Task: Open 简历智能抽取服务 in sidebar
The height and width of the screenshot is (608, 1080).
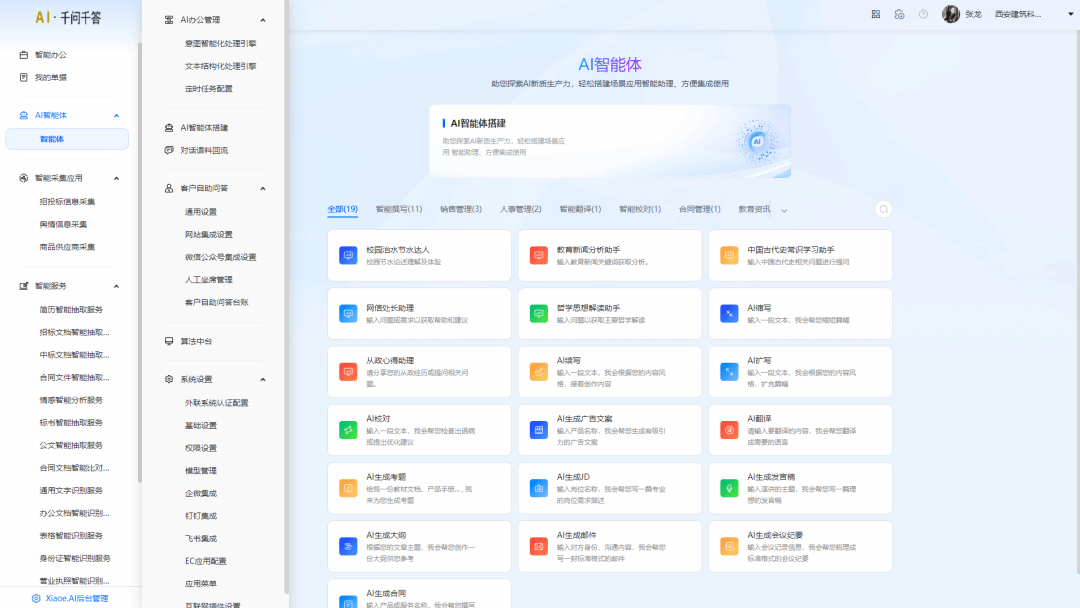Action: click(x=71, y=310)
